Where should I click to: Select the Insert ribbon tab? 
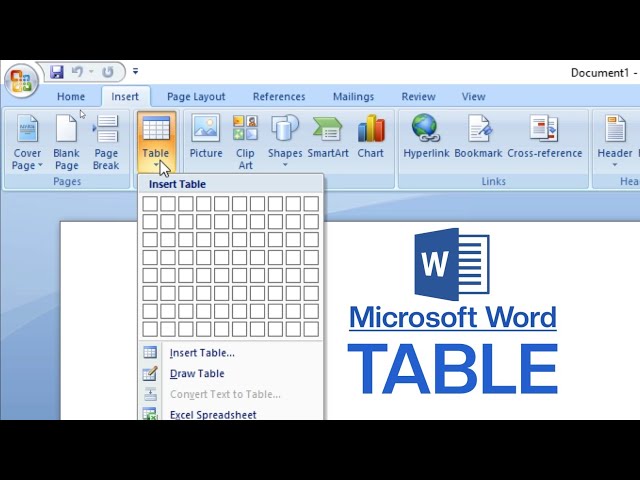tap(125, 97)
